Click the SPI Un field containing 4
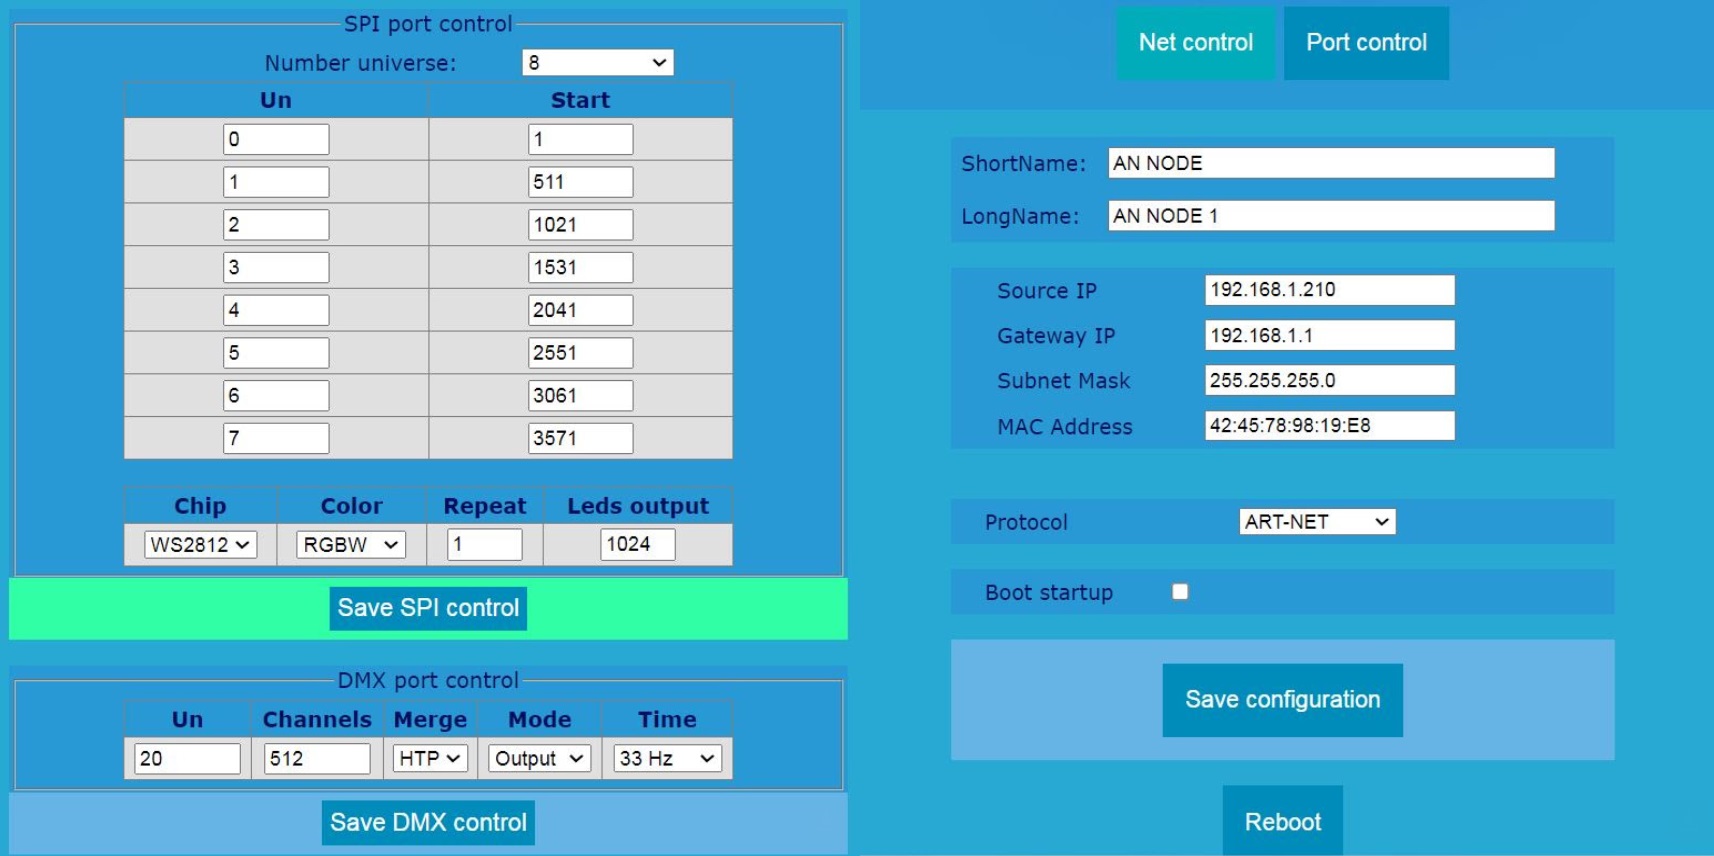This screenshot has width=1714, height=856. pos(276,310)
